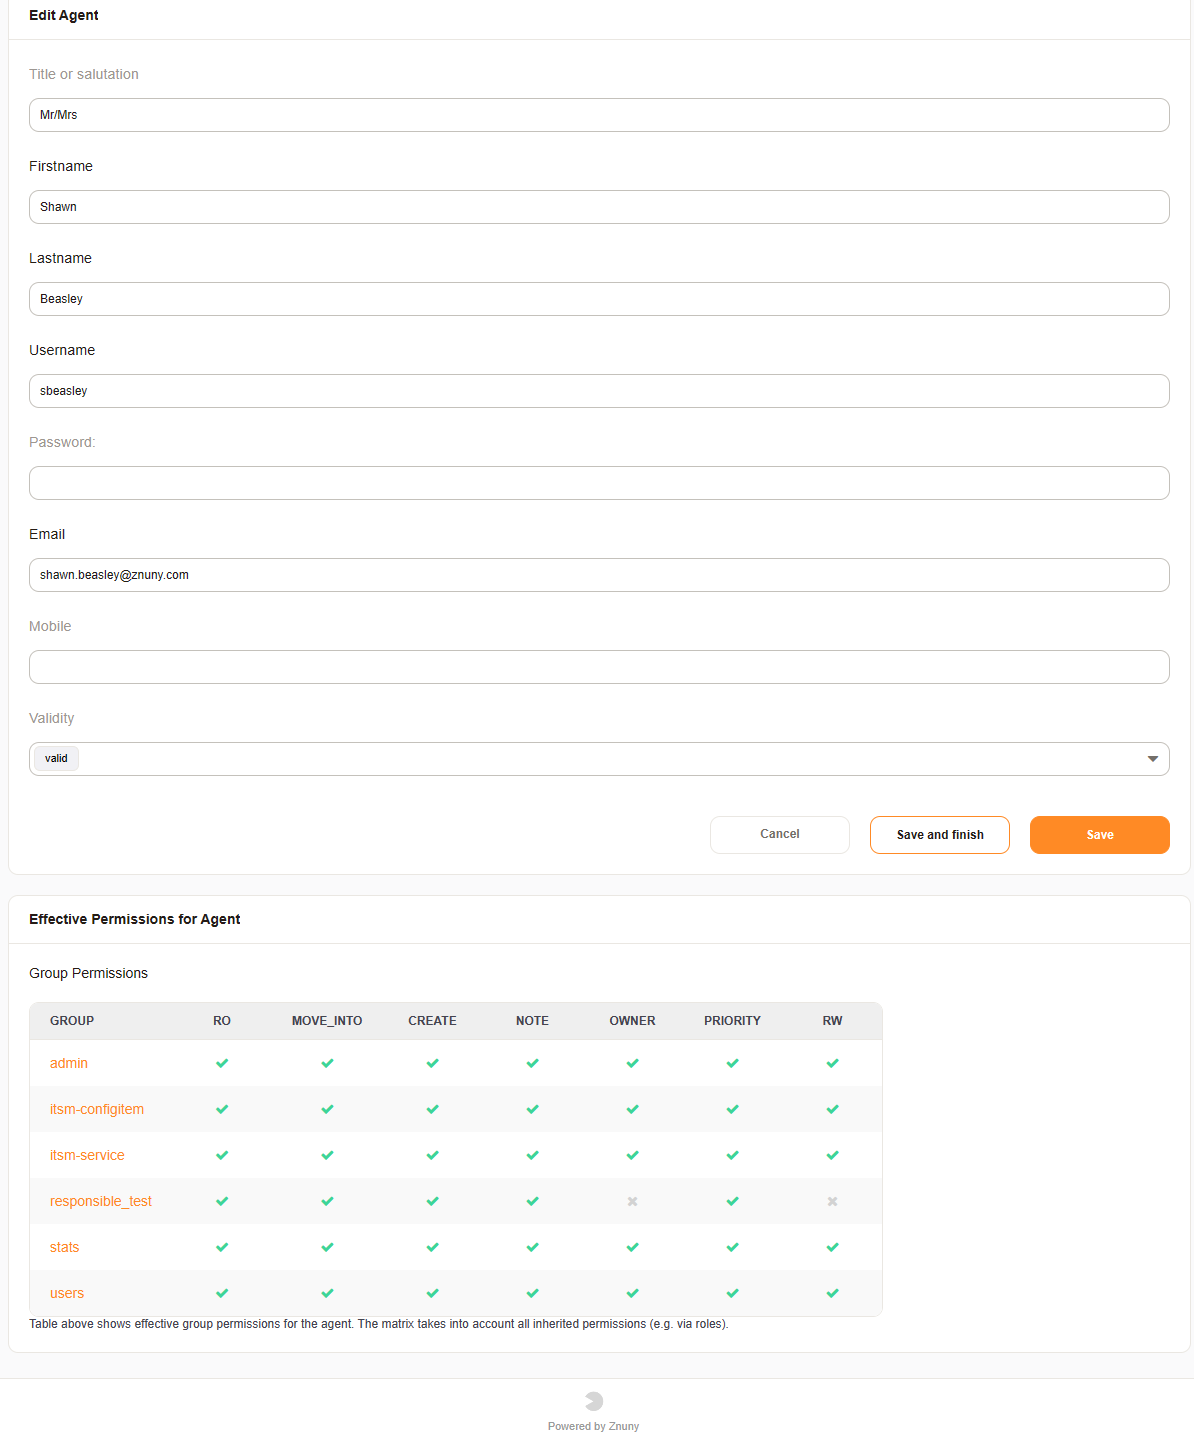Toggle the RW cross for responsible_test group
This screenshot has width=1194, height=1444.
coord(832,1201)
